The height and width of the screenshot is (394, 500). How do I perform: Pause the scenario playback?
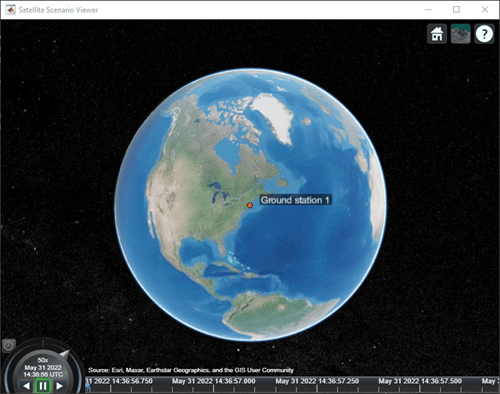point(43,386)
